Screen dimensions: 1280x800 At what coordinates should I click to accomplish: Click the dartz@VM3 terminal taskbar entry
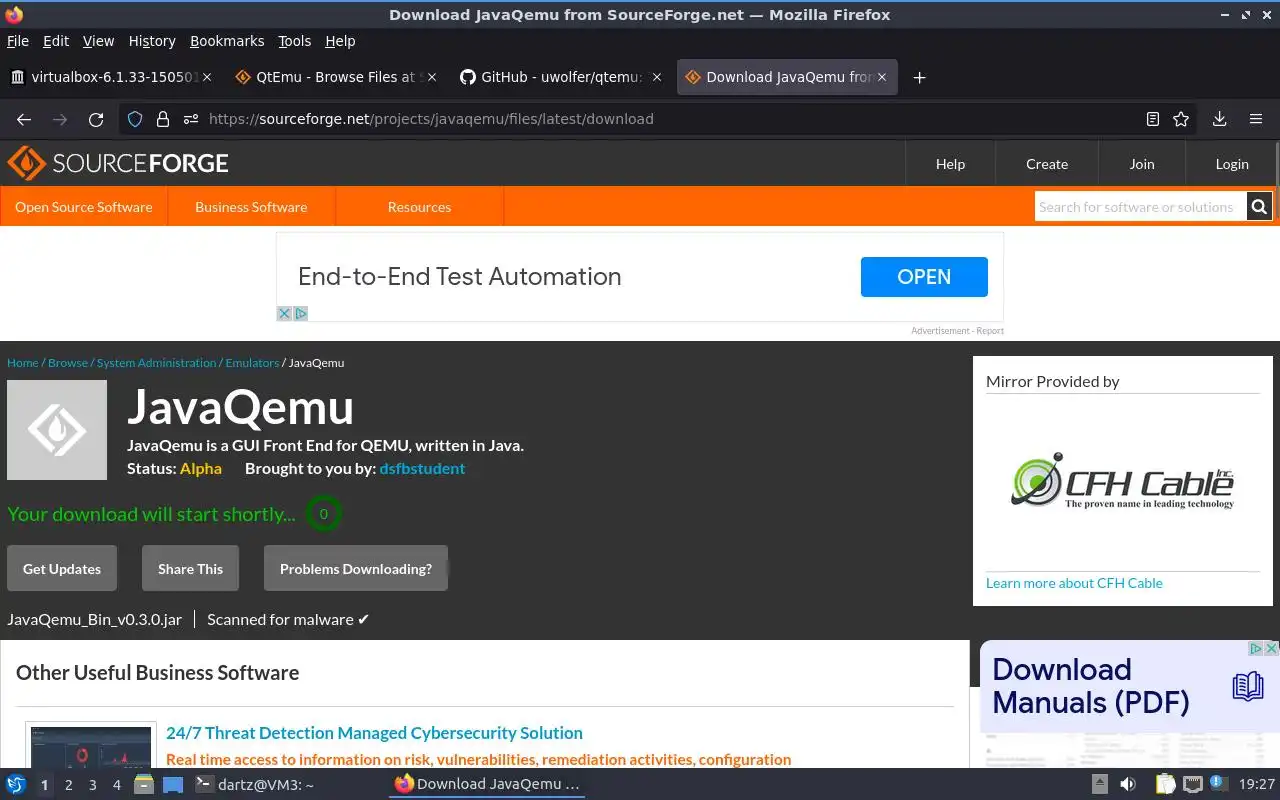[254, 784]
